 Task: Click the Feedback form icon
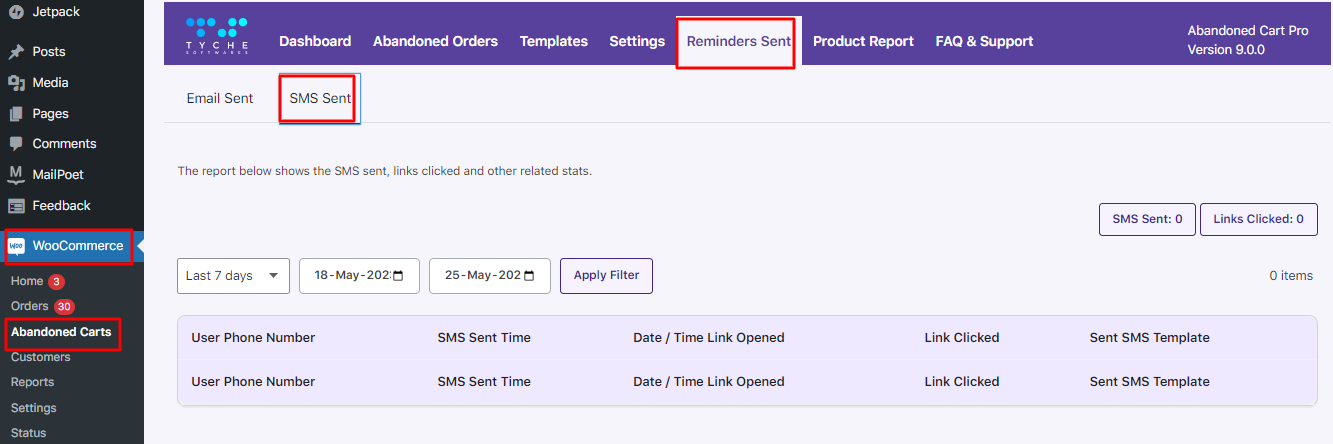point(16,205)
